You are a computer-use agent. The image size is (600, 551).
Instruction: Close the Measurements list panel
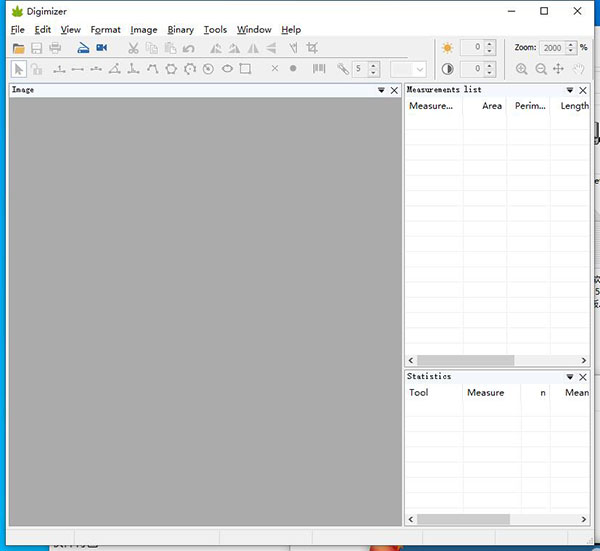click(583, 90)
